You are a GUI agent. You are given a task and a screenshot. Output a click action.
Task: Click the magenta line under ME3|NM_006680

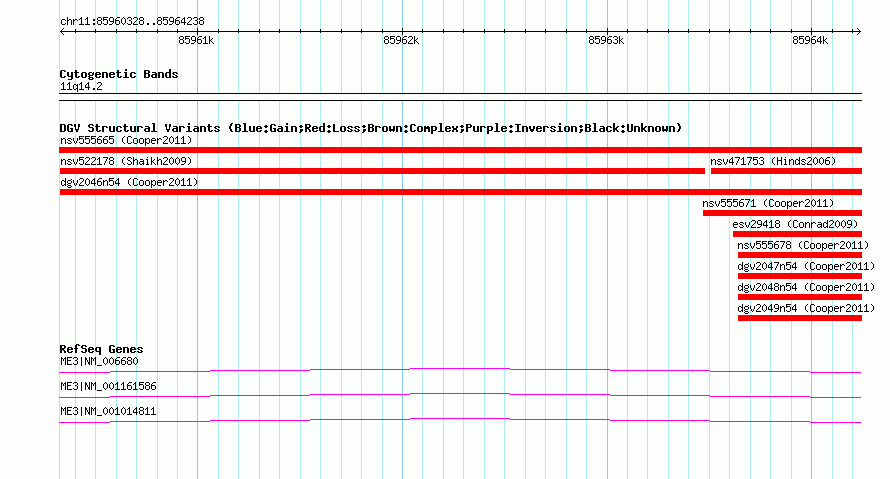point(460,371)
